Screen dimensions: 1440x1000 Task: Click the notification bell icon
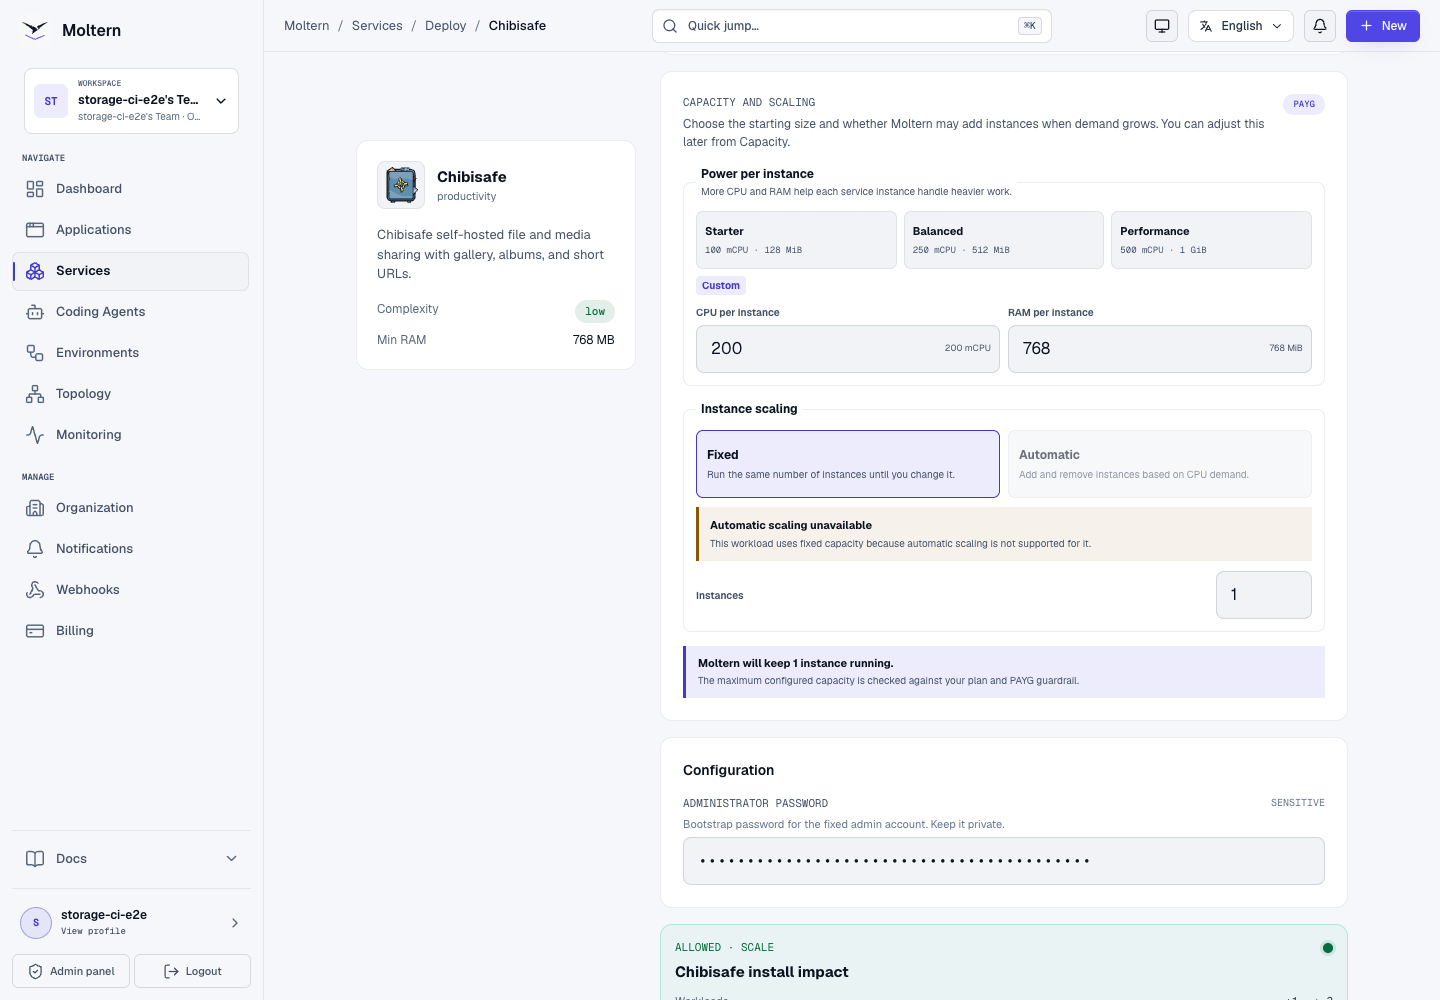click(x=1320, y=26)
